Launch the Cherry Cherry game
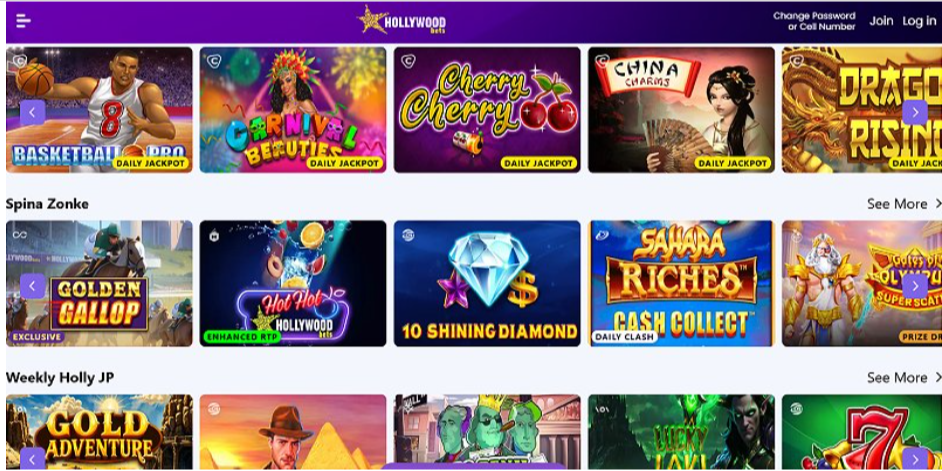 tap(487, 110)
